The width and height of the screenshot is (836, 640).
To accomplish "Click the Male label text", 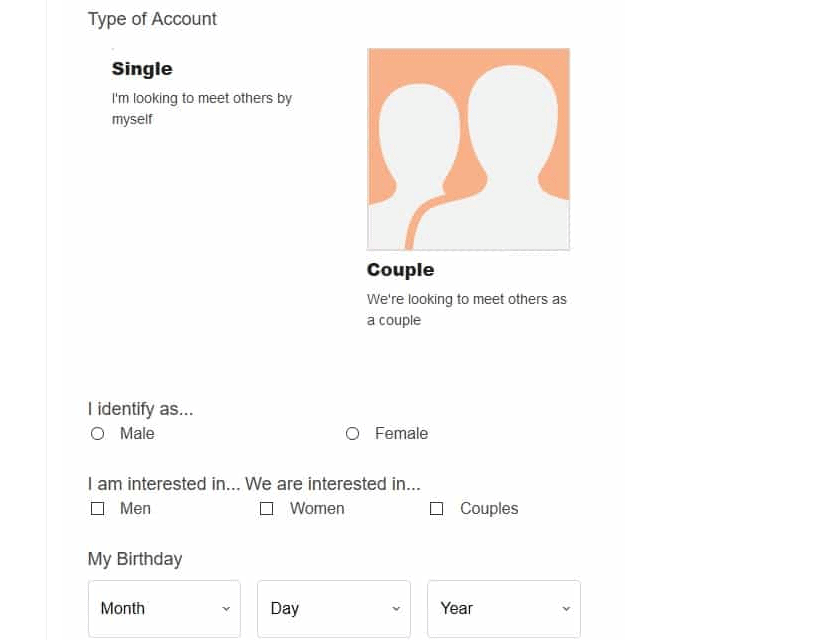I will tap(137, 434).
